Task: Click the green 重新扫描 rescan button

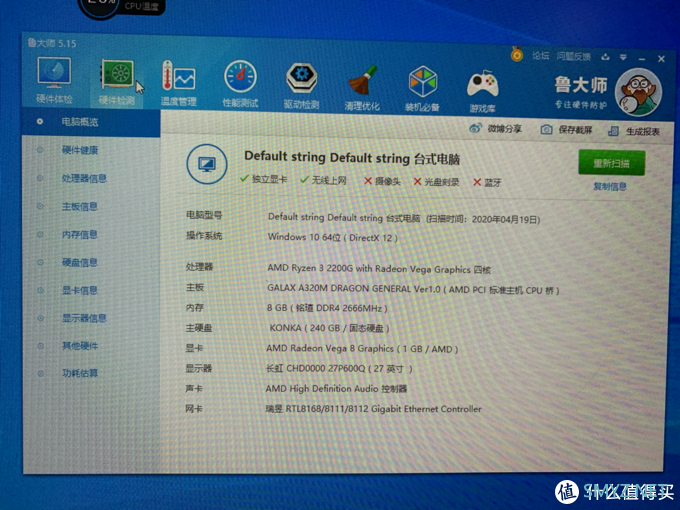Action: [x=611, y=163]
